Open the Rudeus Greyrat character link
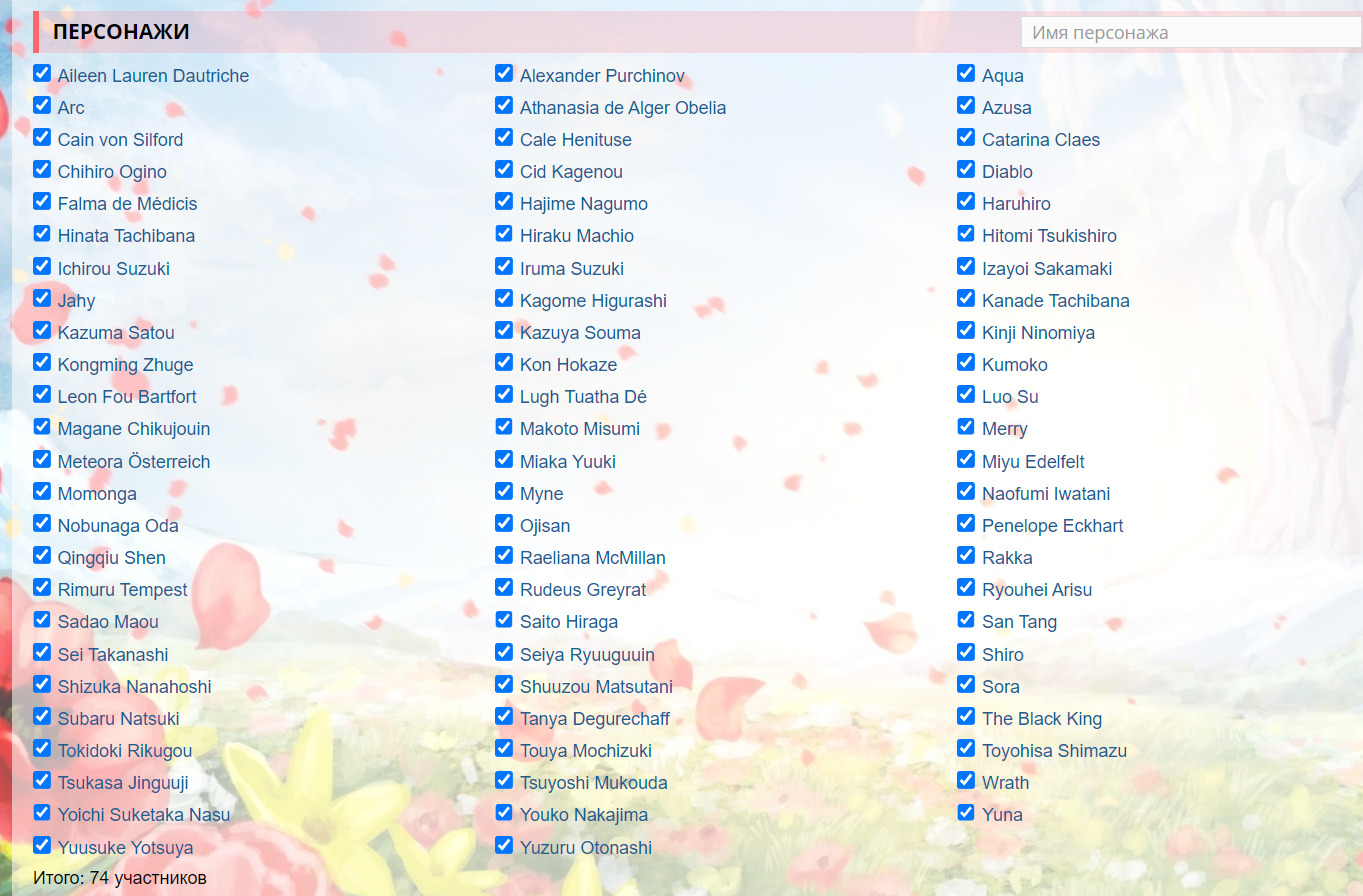Image resolution: width=1363 pixels, height=896 pixels. (582, 590)
